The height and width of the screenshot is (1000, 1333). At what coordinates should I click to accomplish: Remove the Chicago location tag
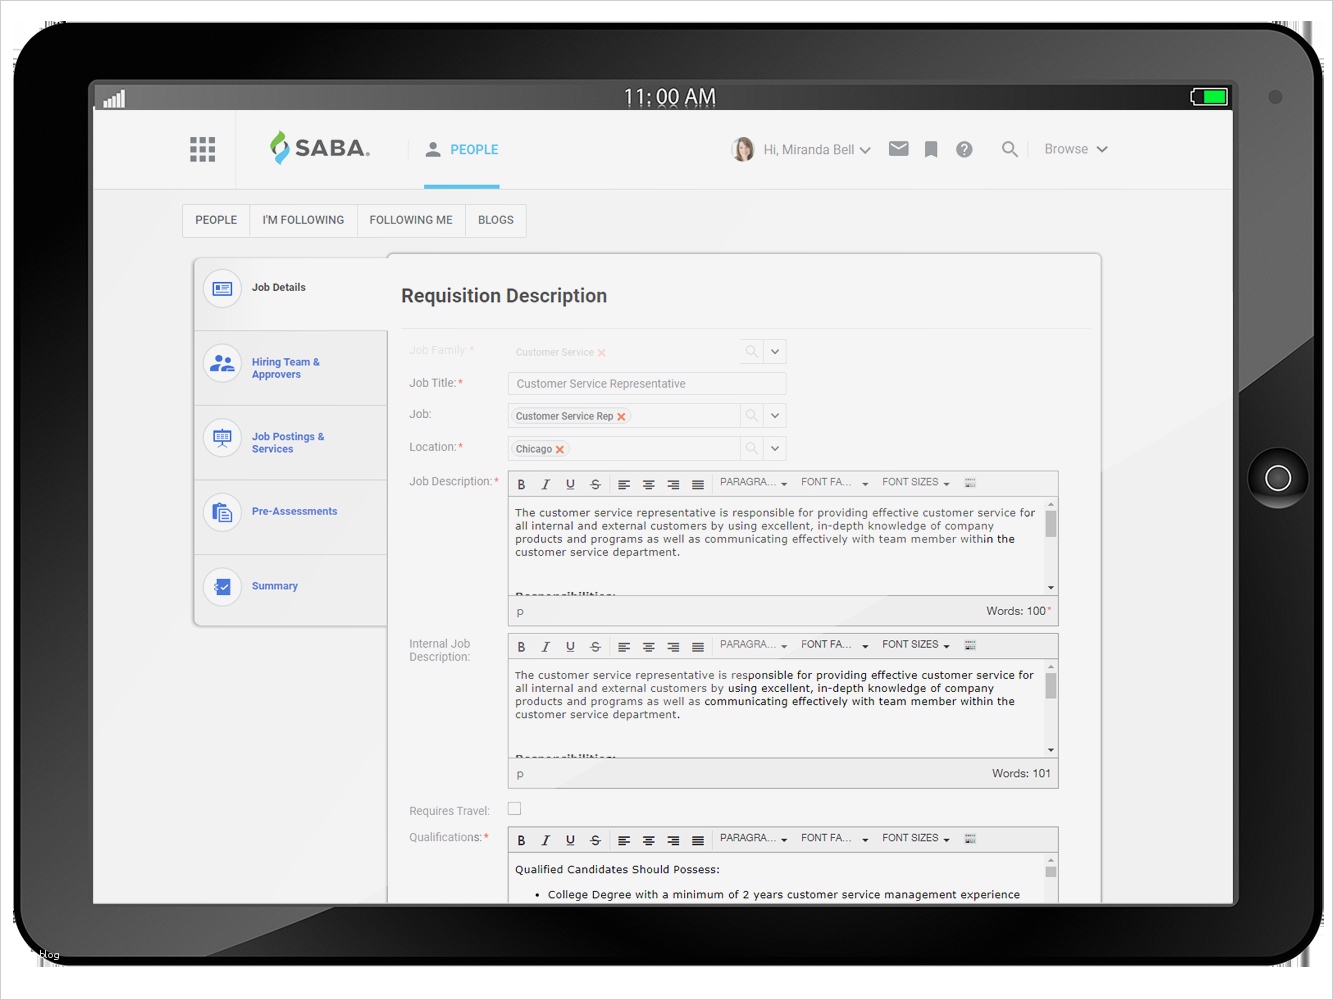pyautogui.click(x=560, y=450)
